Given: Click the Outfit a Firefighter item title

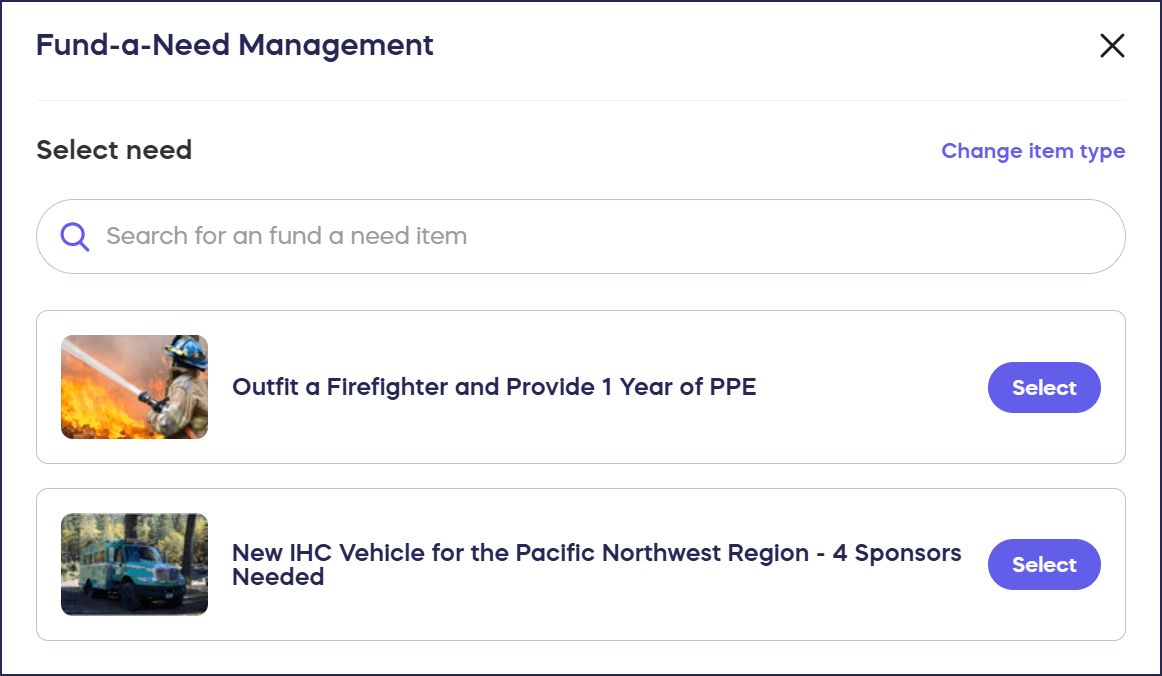Looking at the screenshot, I should (494, 387).
